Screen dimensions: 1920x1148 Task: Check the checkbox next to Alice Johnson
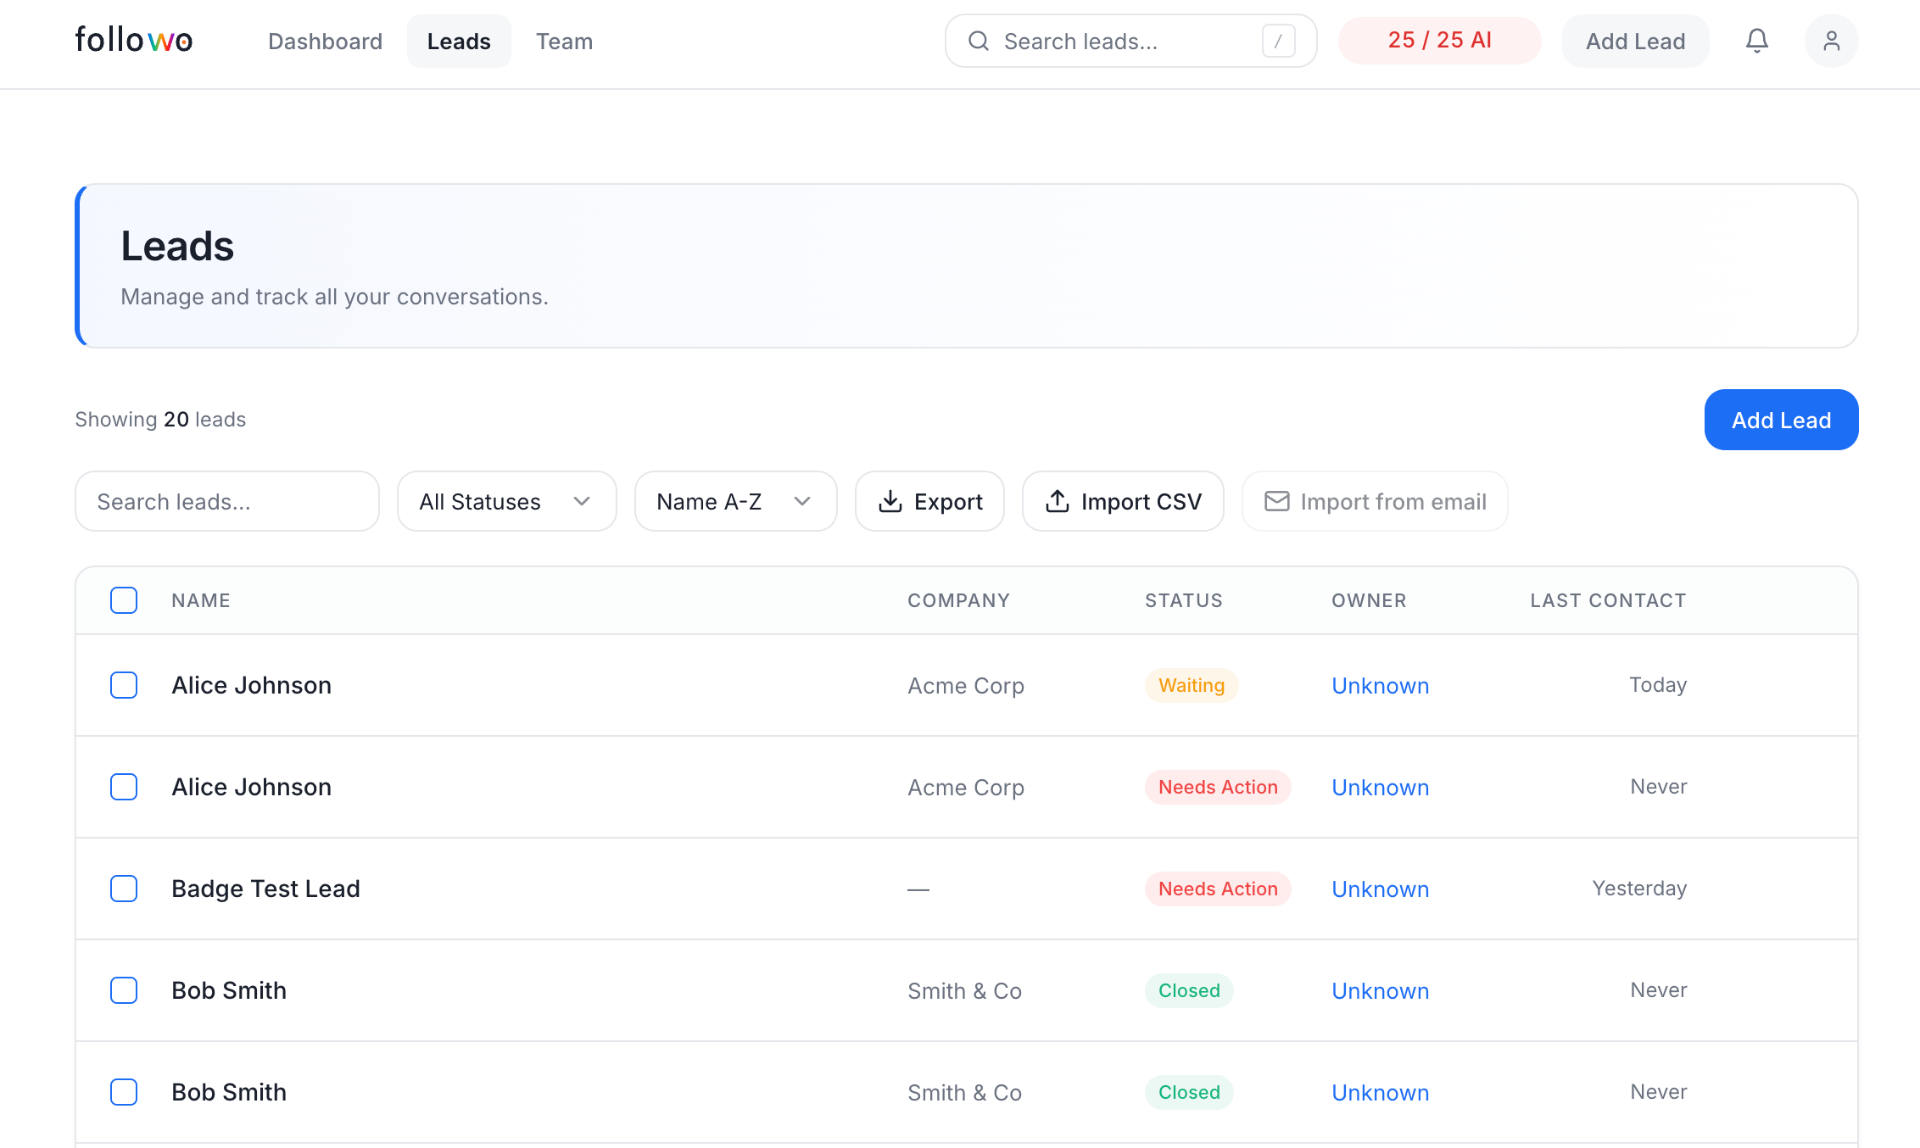(124, 685)
